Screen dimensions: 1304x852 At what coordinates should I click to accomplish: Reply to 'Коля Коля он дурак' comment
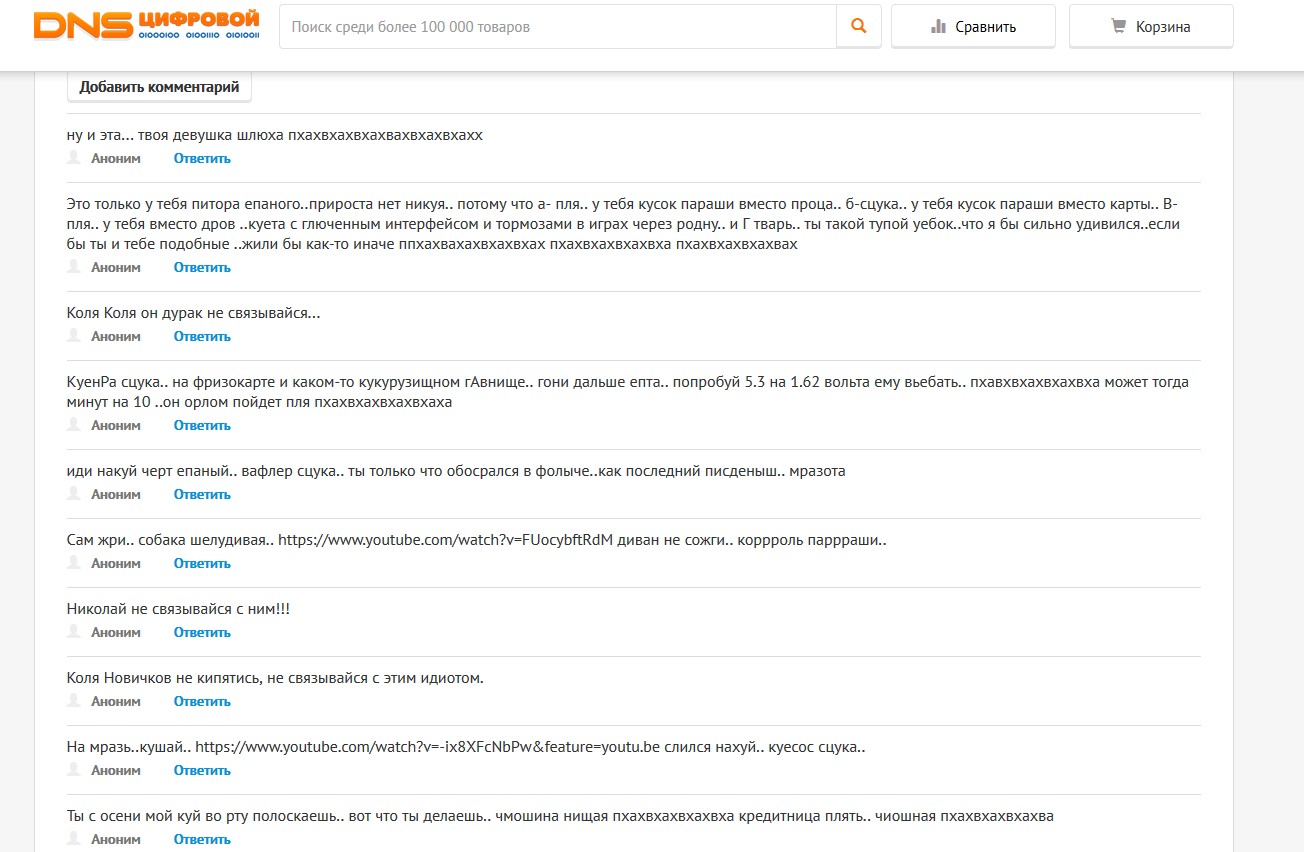pos(202,336)
